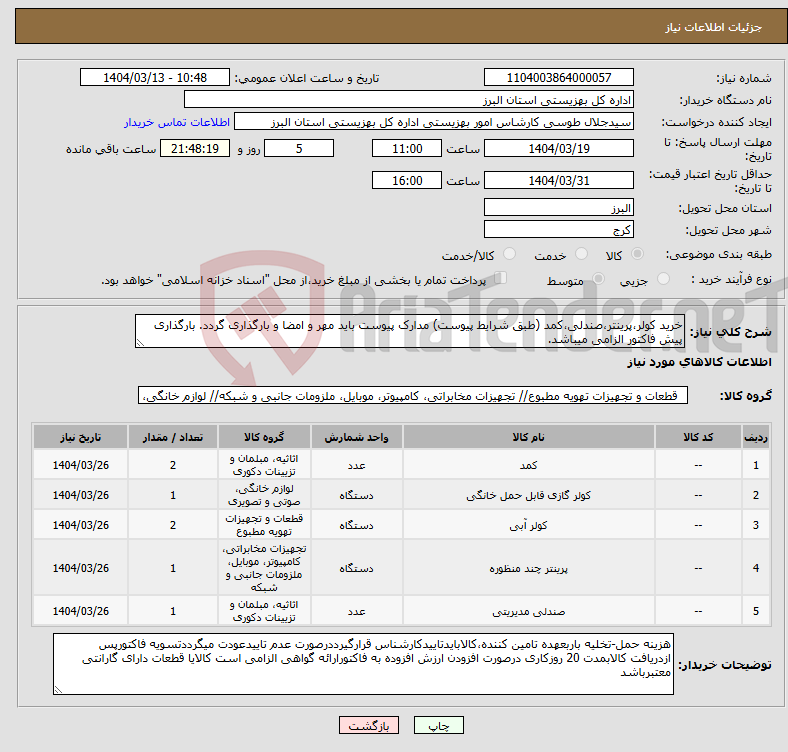Open اطلاعات تماس خریدار contact link
The height and width of the screenshot is (752, 788).
[177, 122]
